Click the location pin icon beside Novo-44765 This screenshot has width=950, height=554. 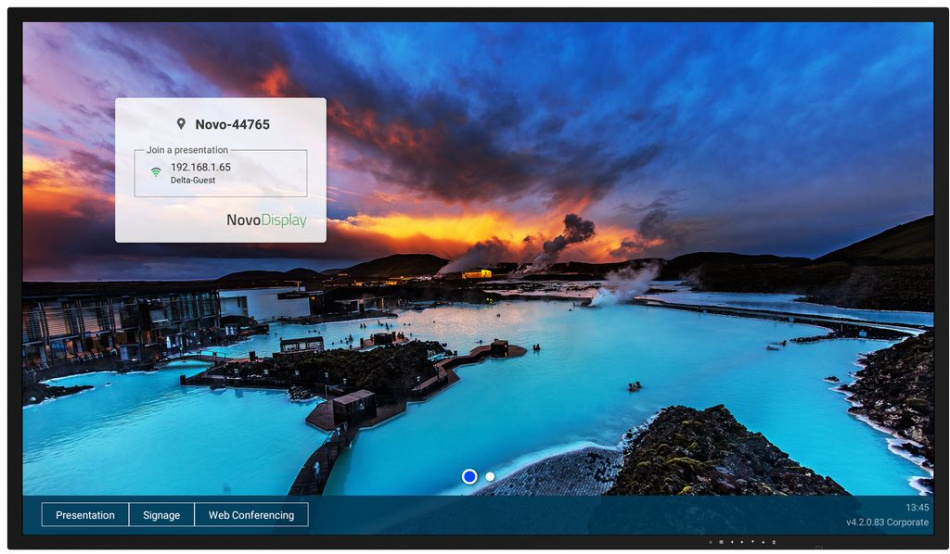[x=181, y=124]
